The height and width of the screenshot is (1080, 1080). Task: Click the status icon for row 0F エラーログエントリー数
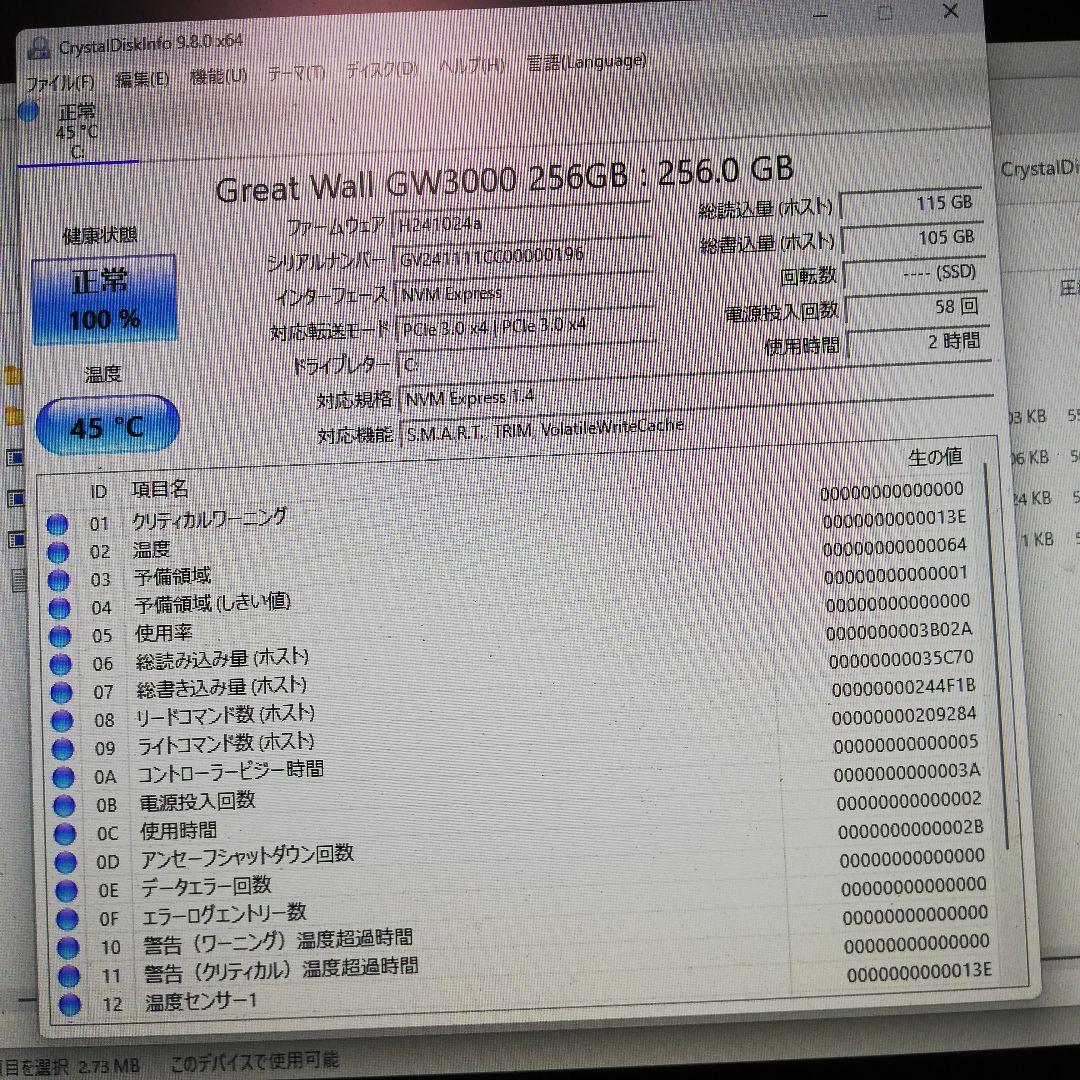pyautogui.click(x=67, y=919)
